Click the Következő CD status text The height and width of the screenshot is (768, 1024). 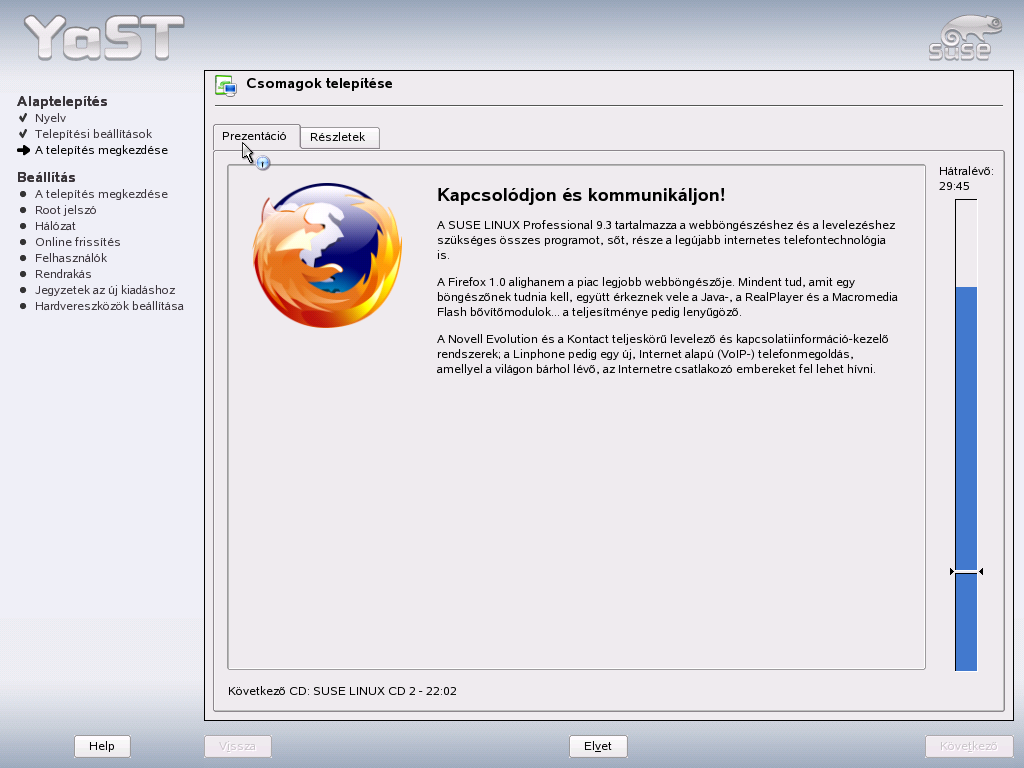(342, 691)
